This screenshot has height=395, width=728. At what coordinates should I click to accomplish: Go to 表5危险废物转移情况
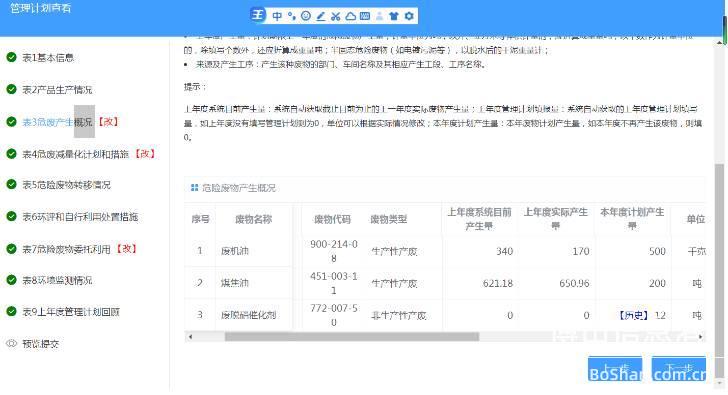pyautogui.click(x=66, y=185)
